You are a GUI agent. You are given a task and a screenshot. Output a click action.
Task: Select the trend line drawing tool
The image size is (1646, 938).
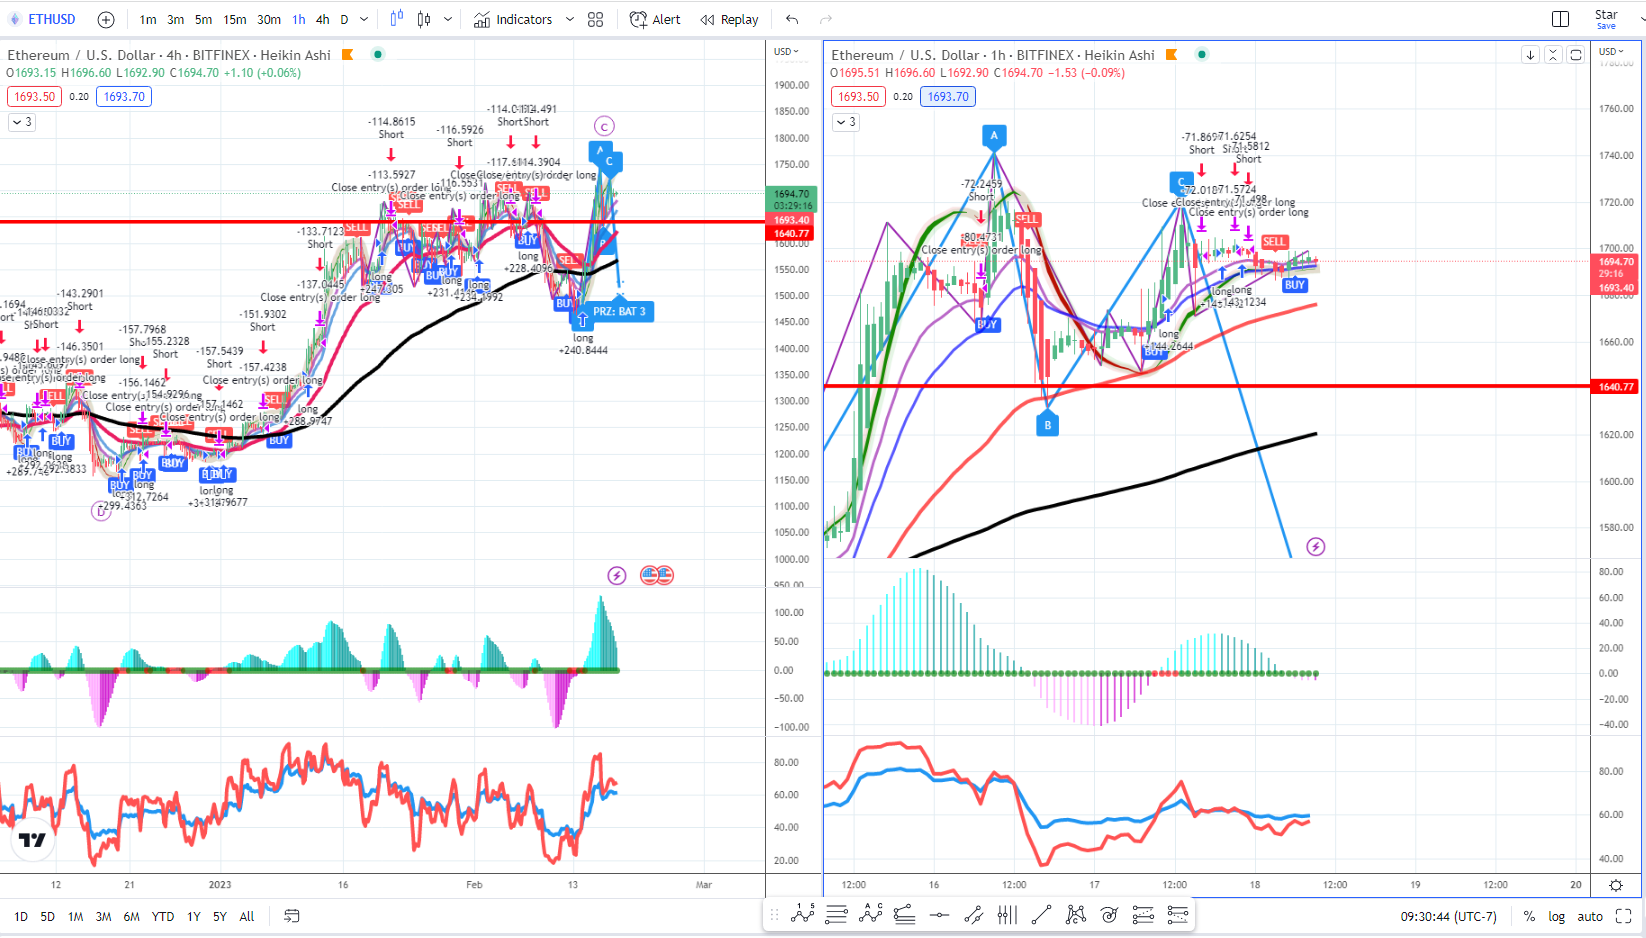[x=1041, y=914]
